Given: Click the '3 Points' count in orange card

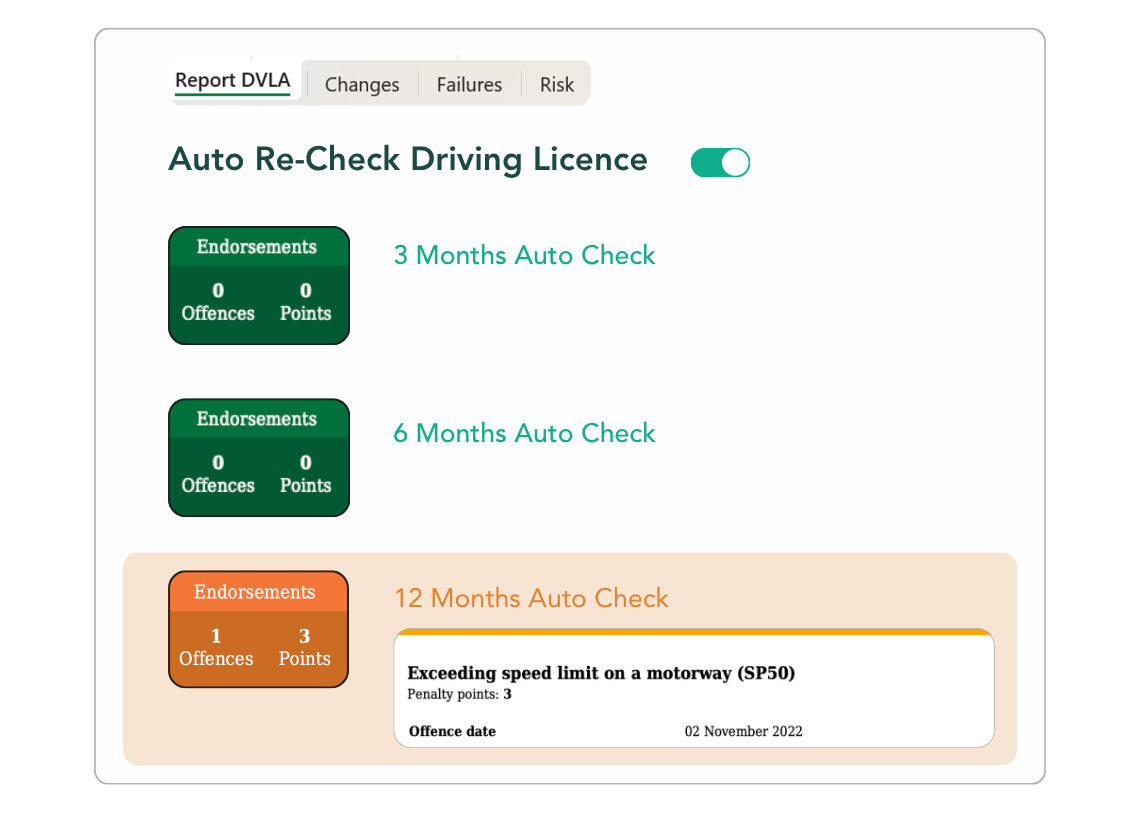Looking at the screenshot, I should (x=305, y=647).
